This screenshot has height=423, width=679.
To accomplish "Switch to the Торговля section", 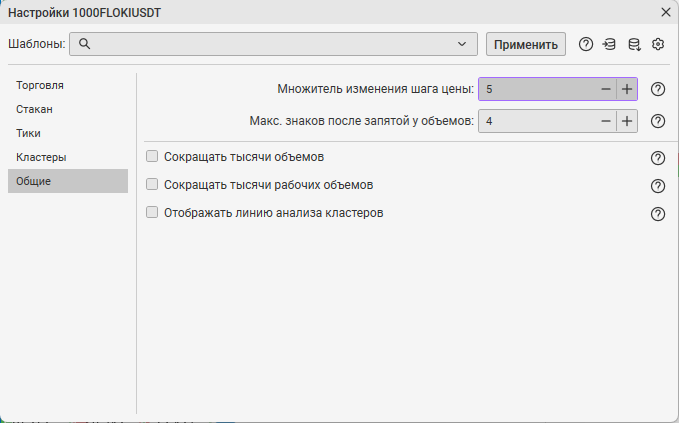I will (40, 85).
